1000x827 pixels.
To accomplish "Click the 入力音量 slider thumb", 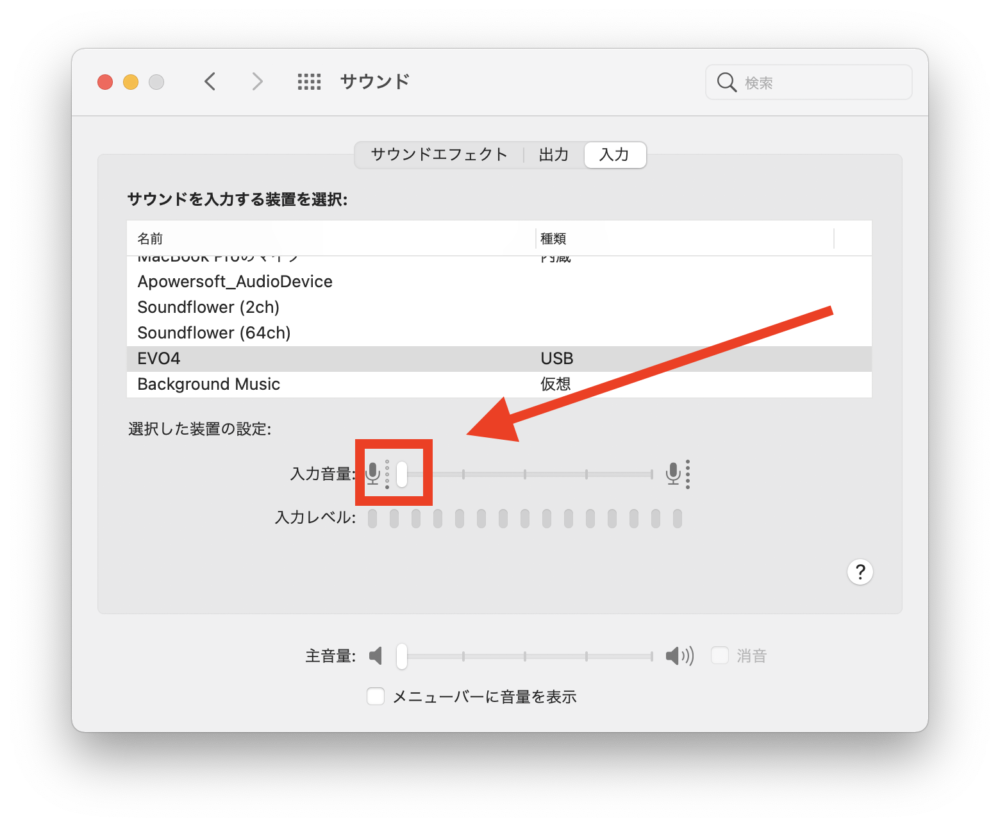I will tap(402, 474).
